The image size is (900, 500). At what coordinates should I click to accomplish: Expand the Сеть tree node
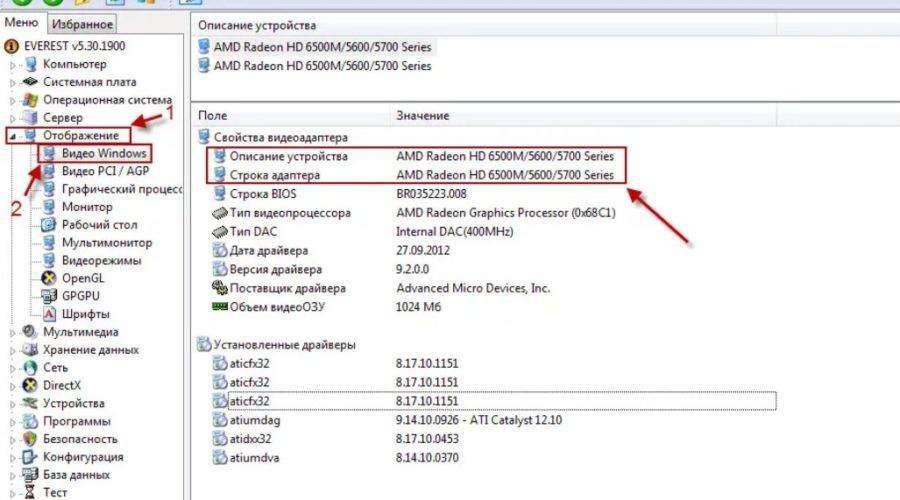(13, 368)
